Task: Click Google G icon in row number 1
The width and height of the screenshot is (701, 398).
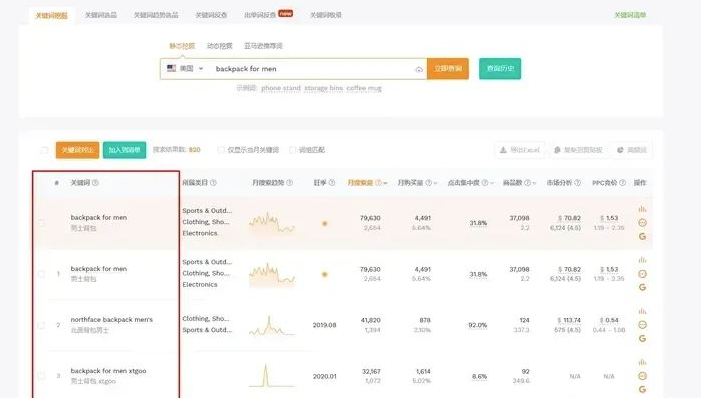Action: coord(642,287)
